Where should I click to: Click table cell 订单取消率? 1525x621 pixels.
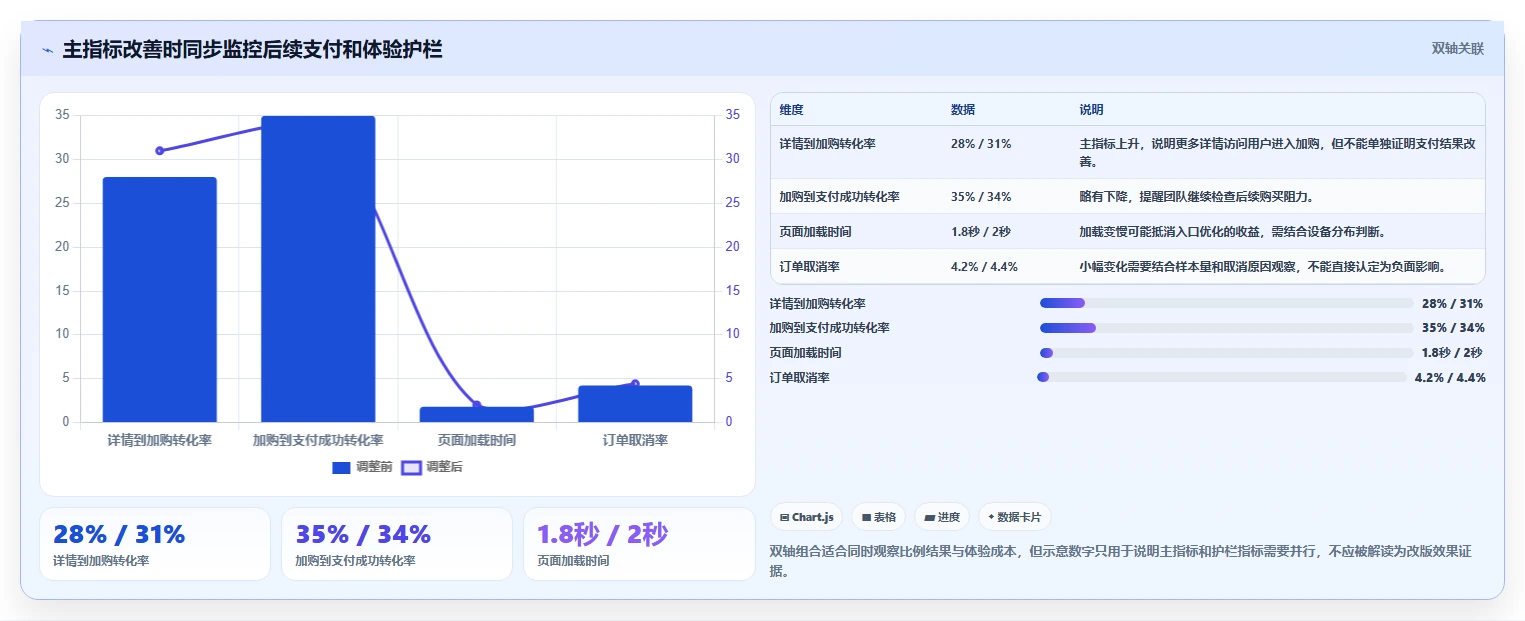(809, 267)
